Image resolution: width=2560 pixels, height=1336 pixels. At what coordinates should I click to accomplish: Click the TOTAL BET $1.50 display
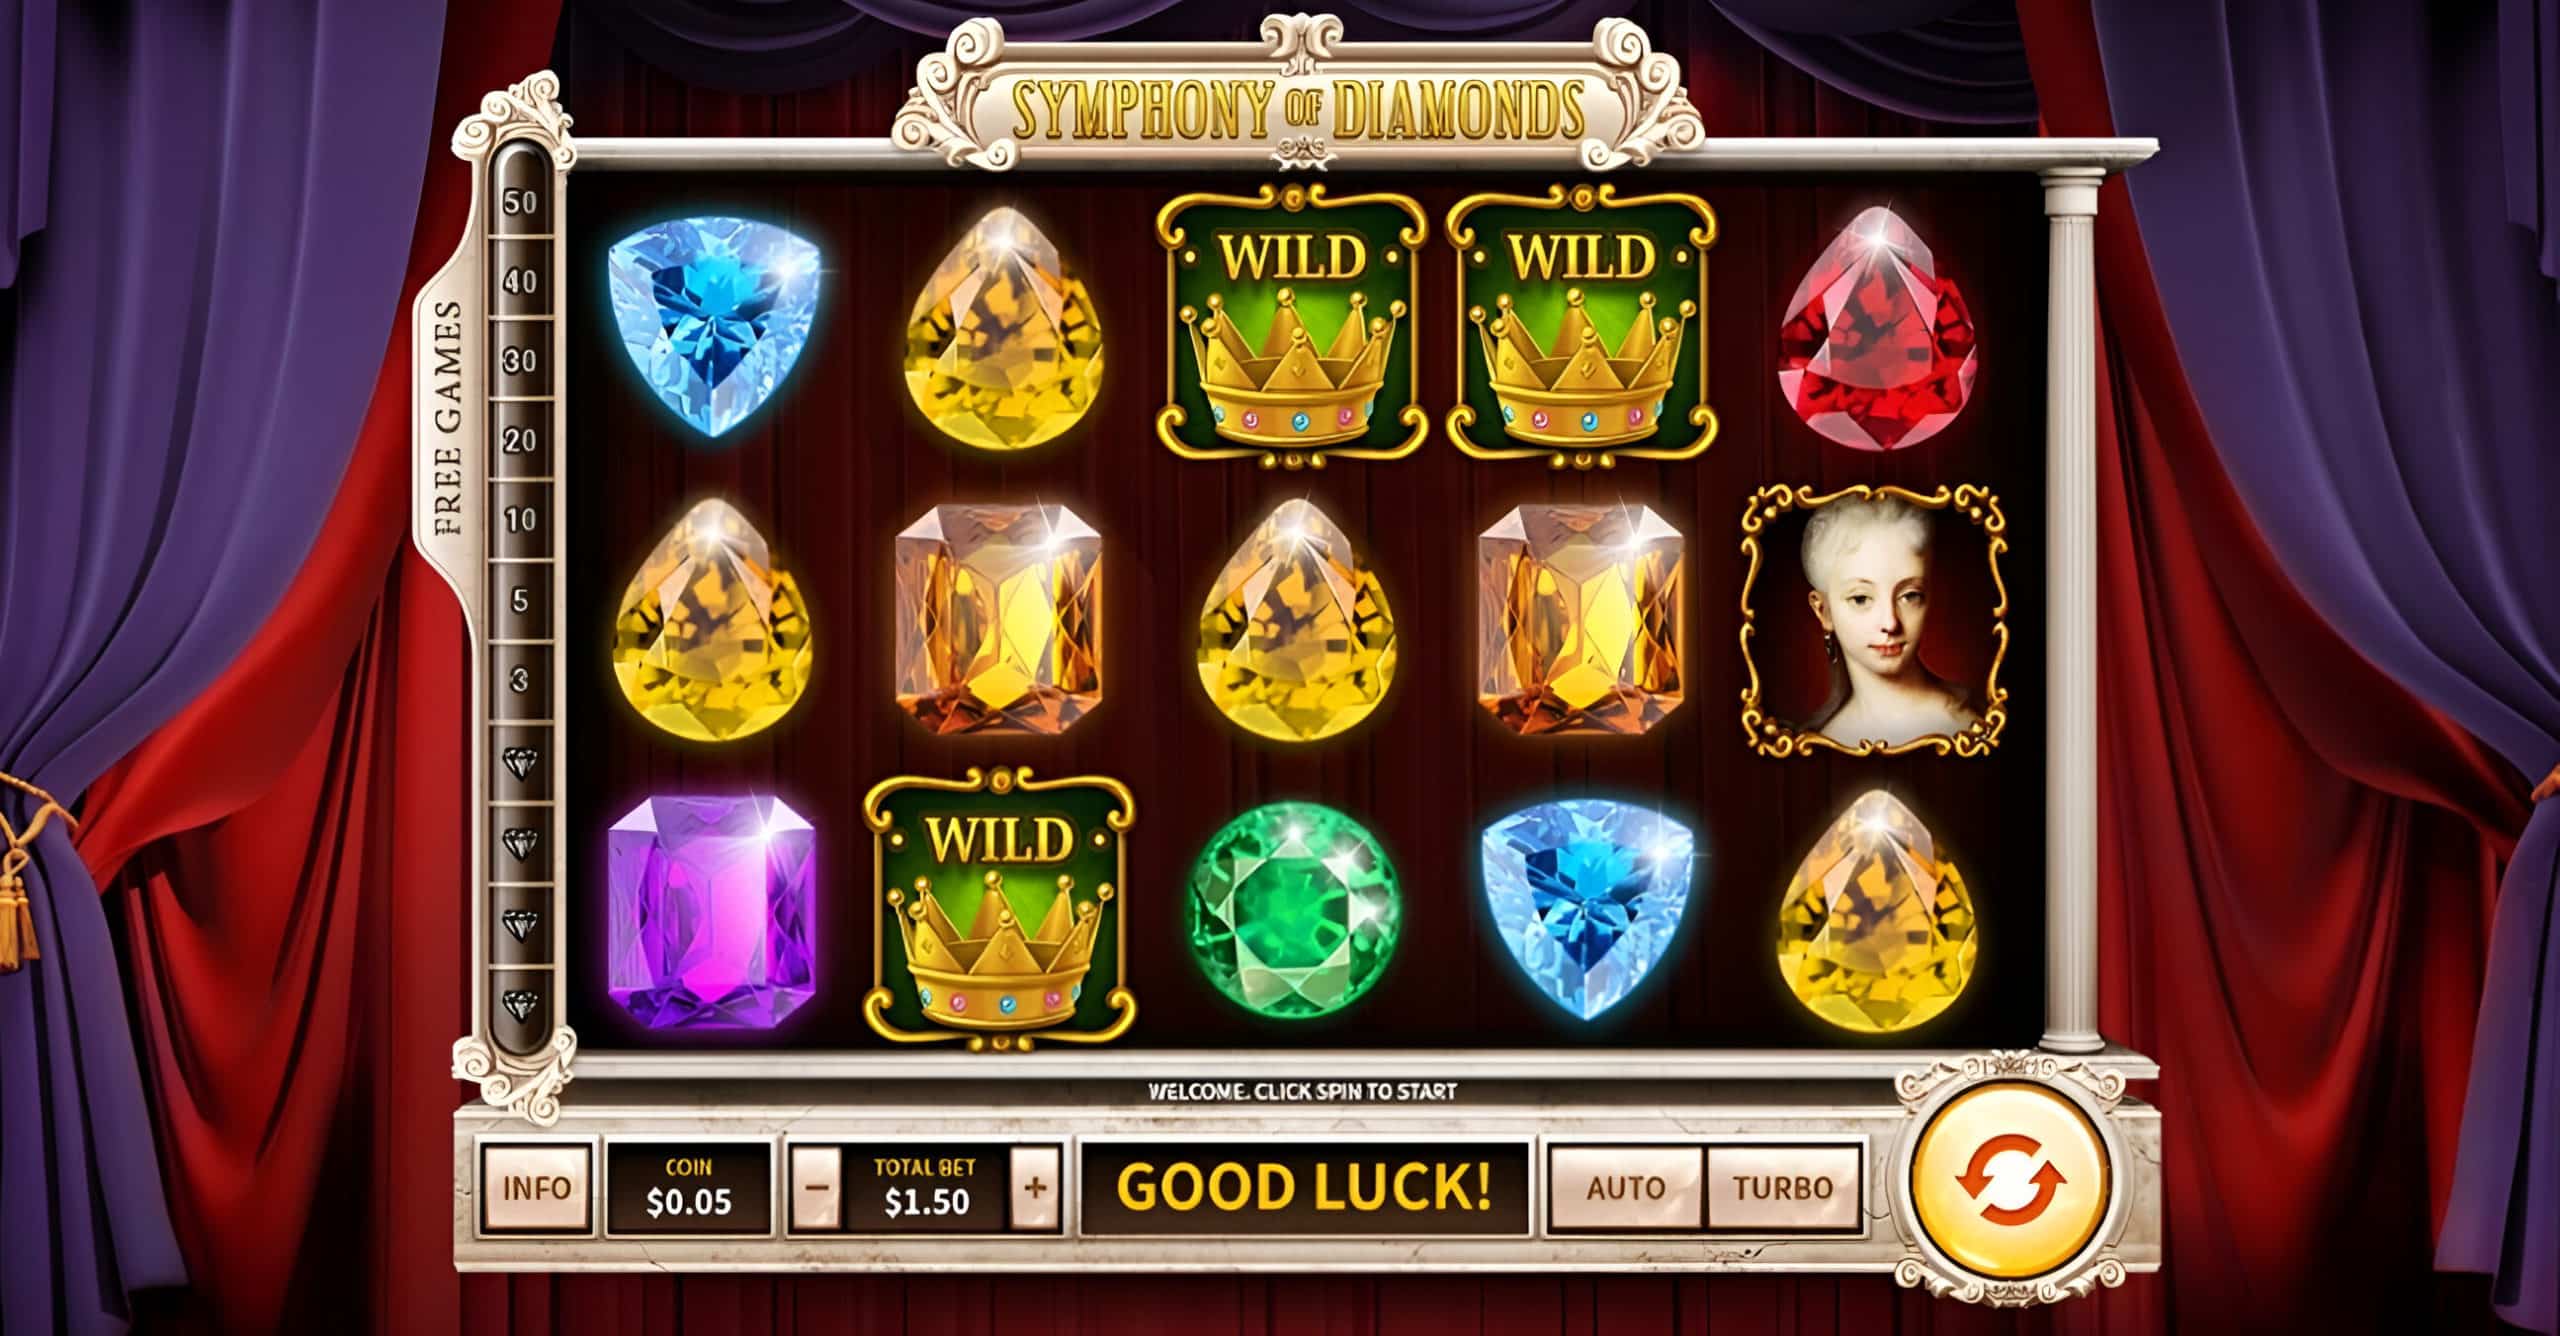pos(926,1187)
